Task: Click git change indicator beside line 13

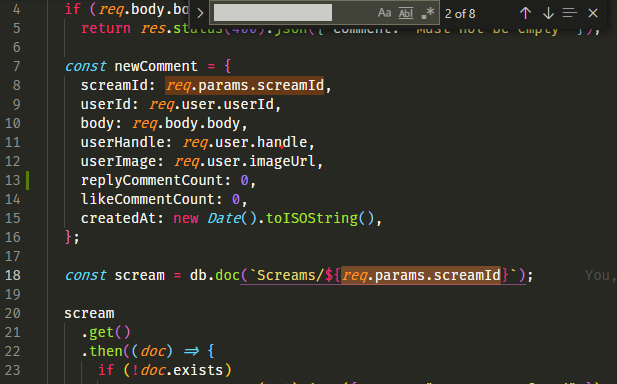Action: click(28, 180)
